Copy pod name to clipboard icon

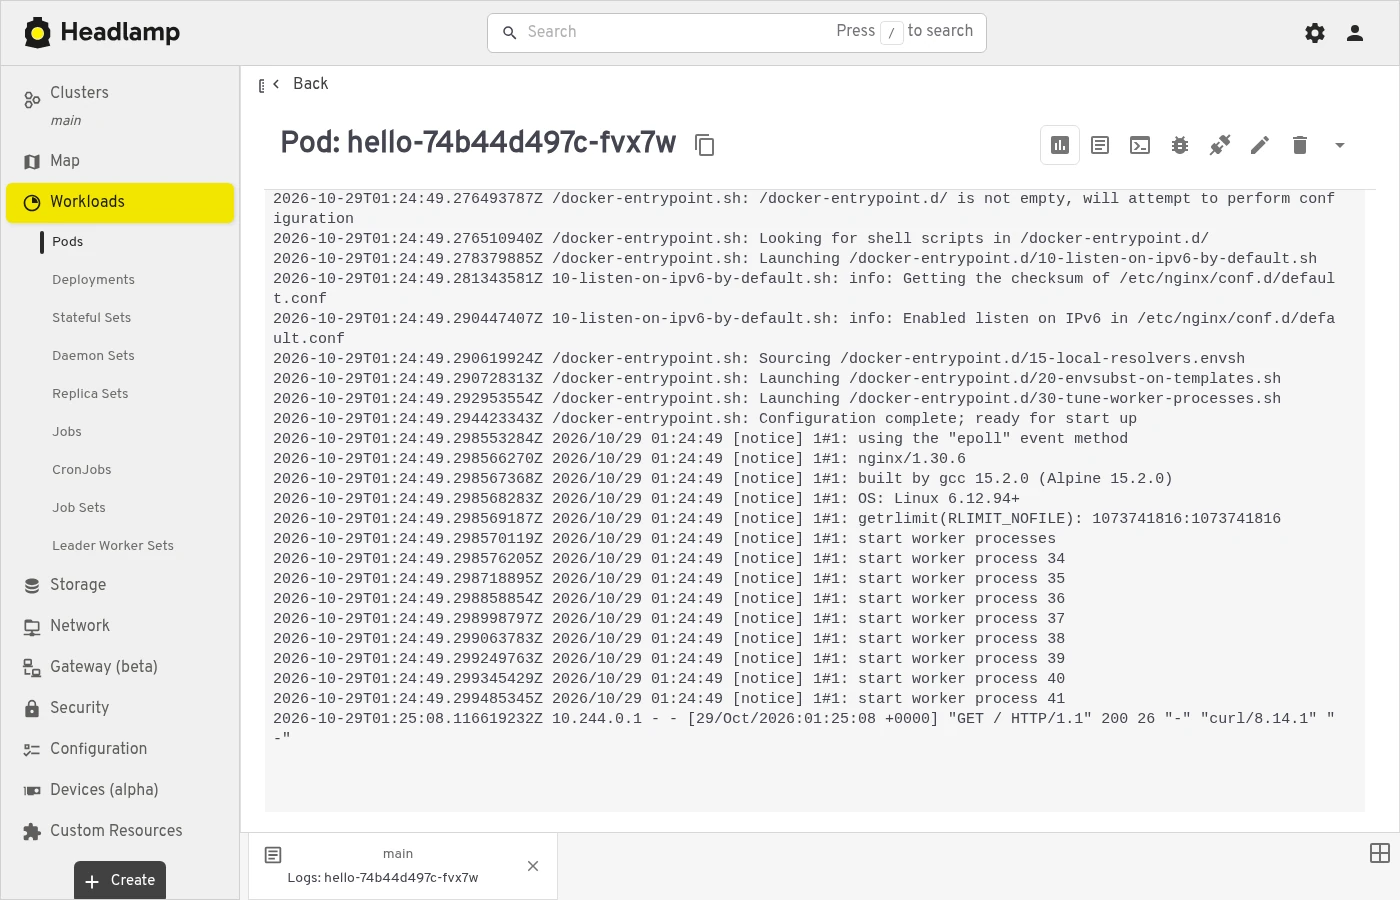[704, 145]
